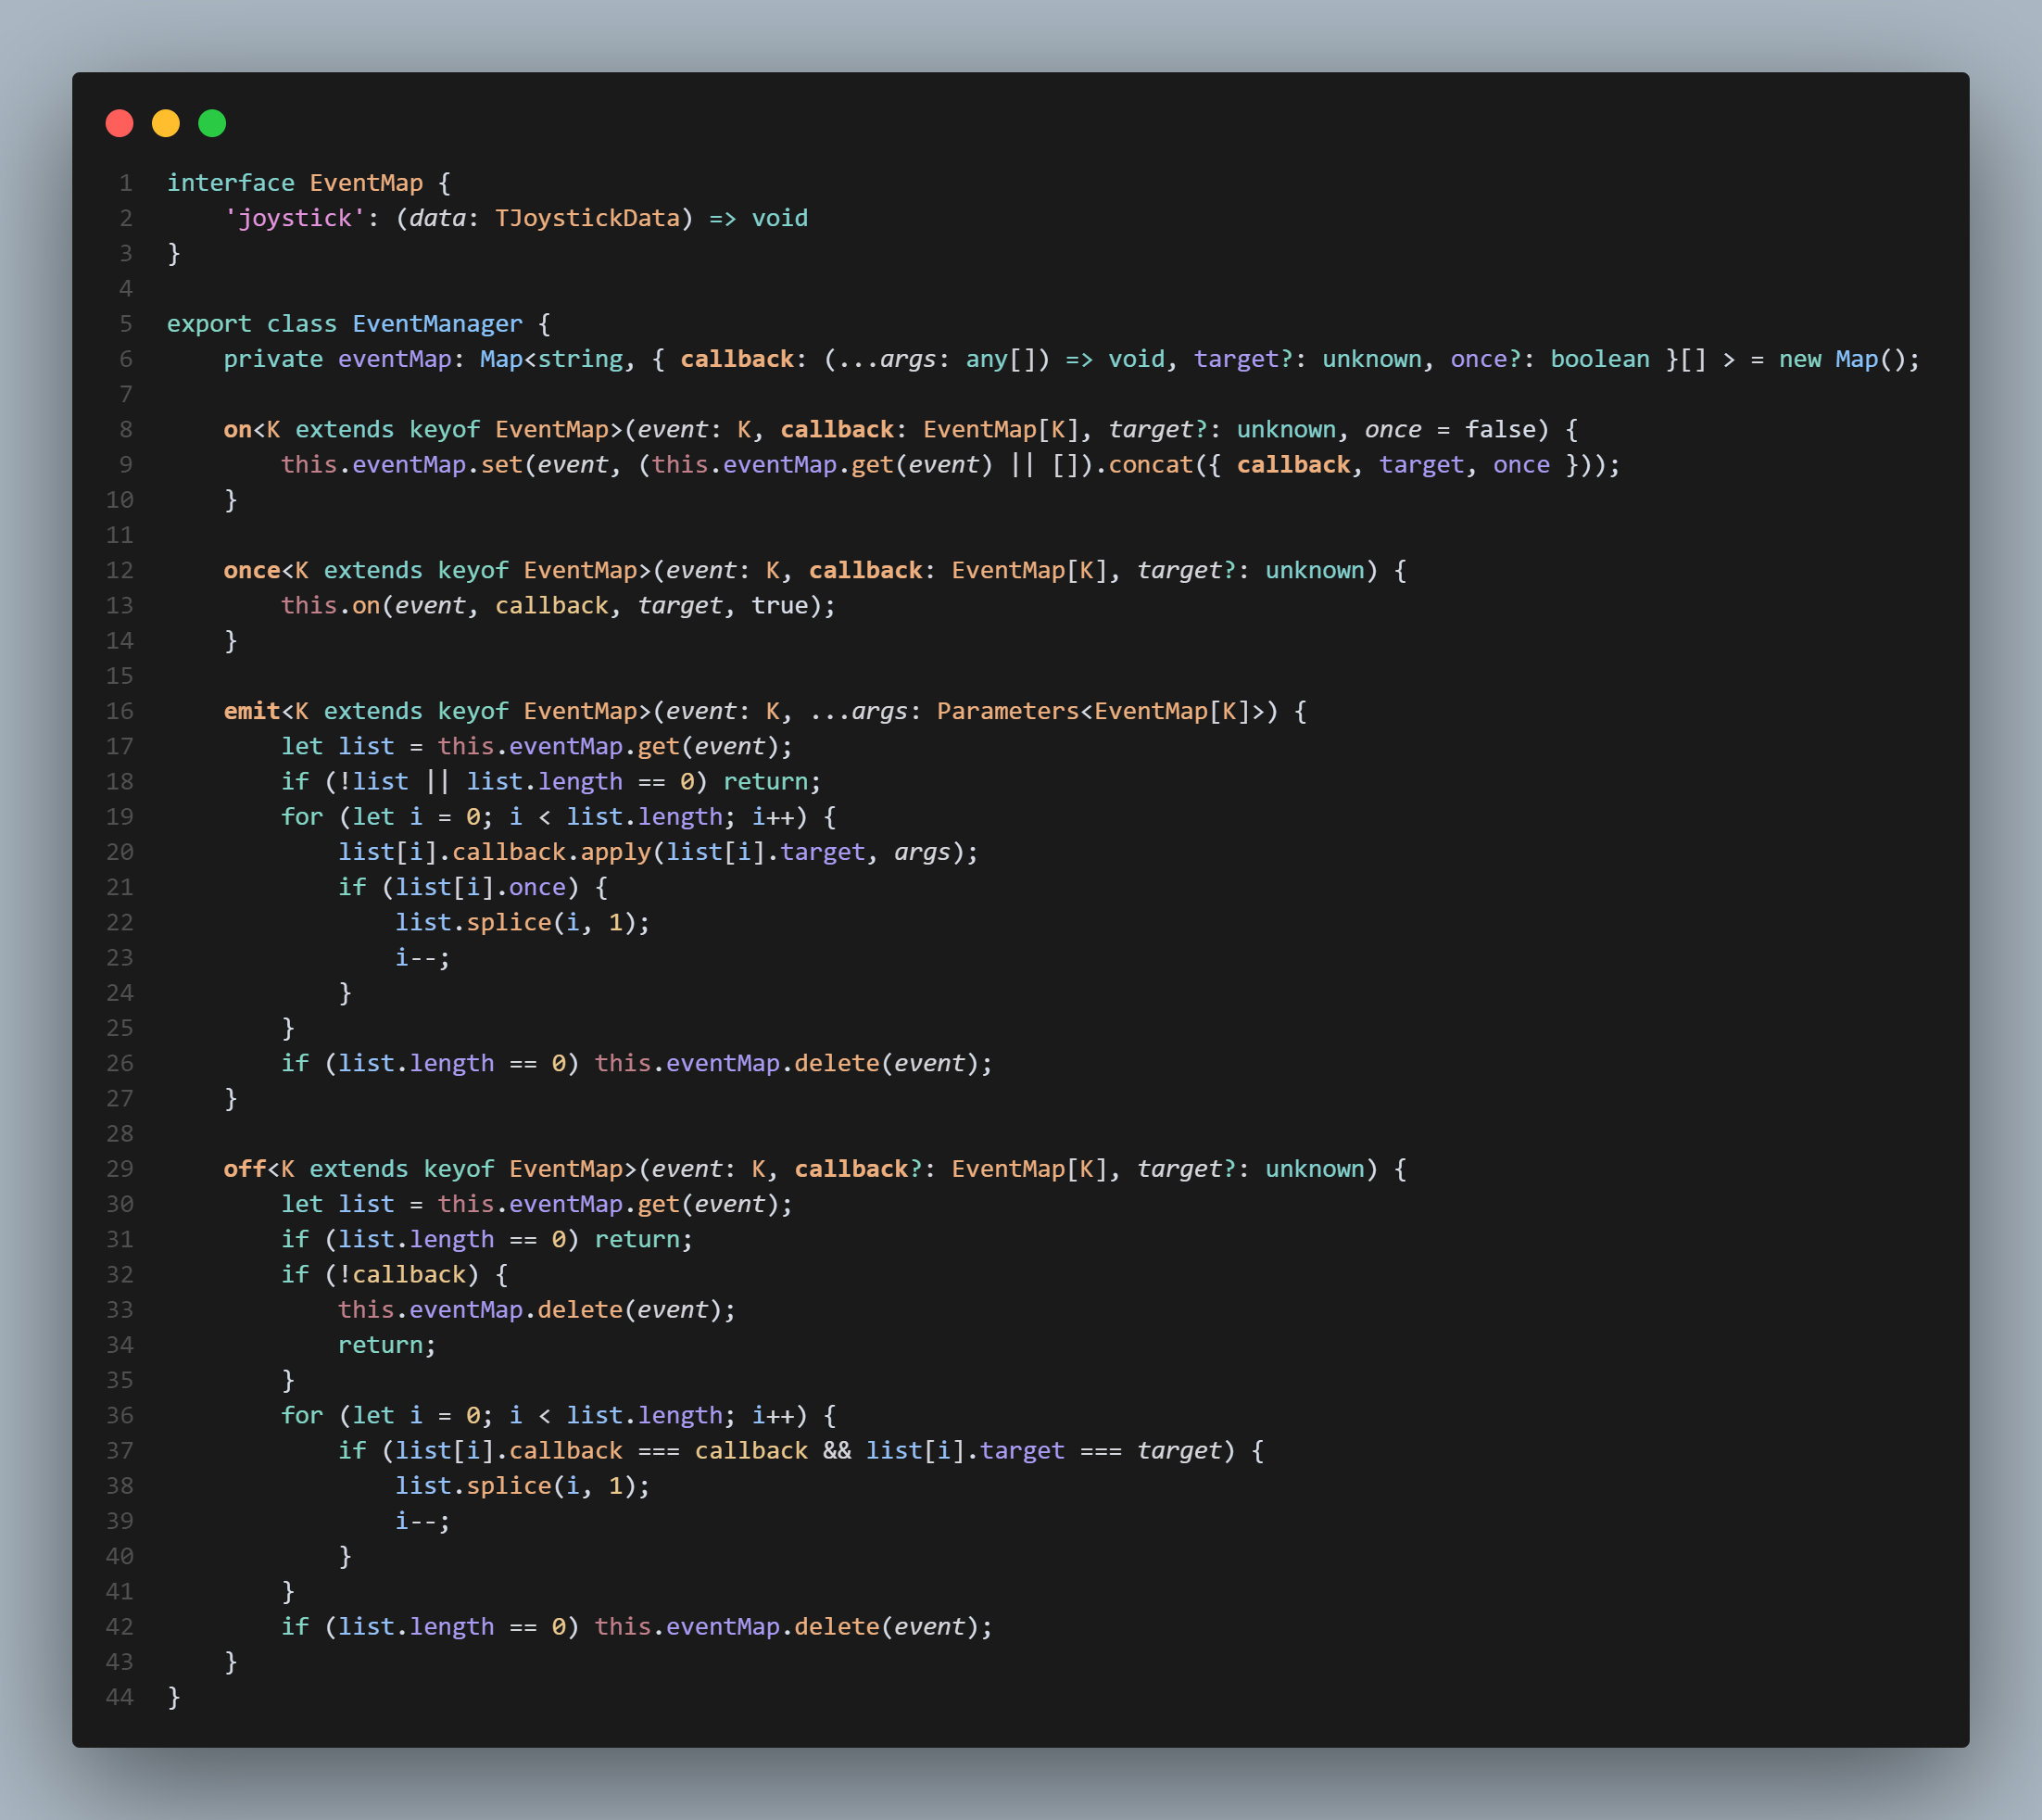Click line number 44 in gutter
This screenshot has height=1820, width=2042.
tap(120, 1697)
